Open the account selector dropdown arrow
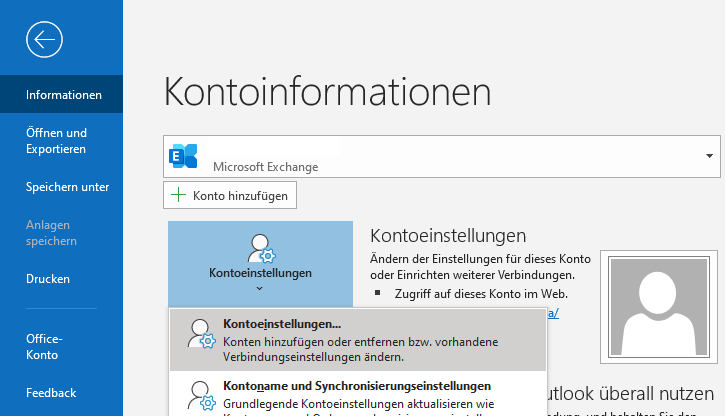 [709, 156]
